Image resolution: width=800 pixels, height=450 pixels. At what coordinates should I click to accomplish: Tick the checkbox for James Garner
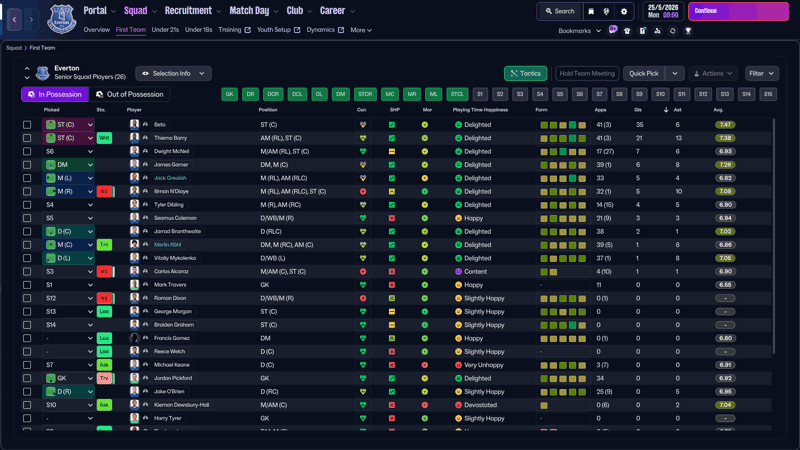click(x=27, y=165)
